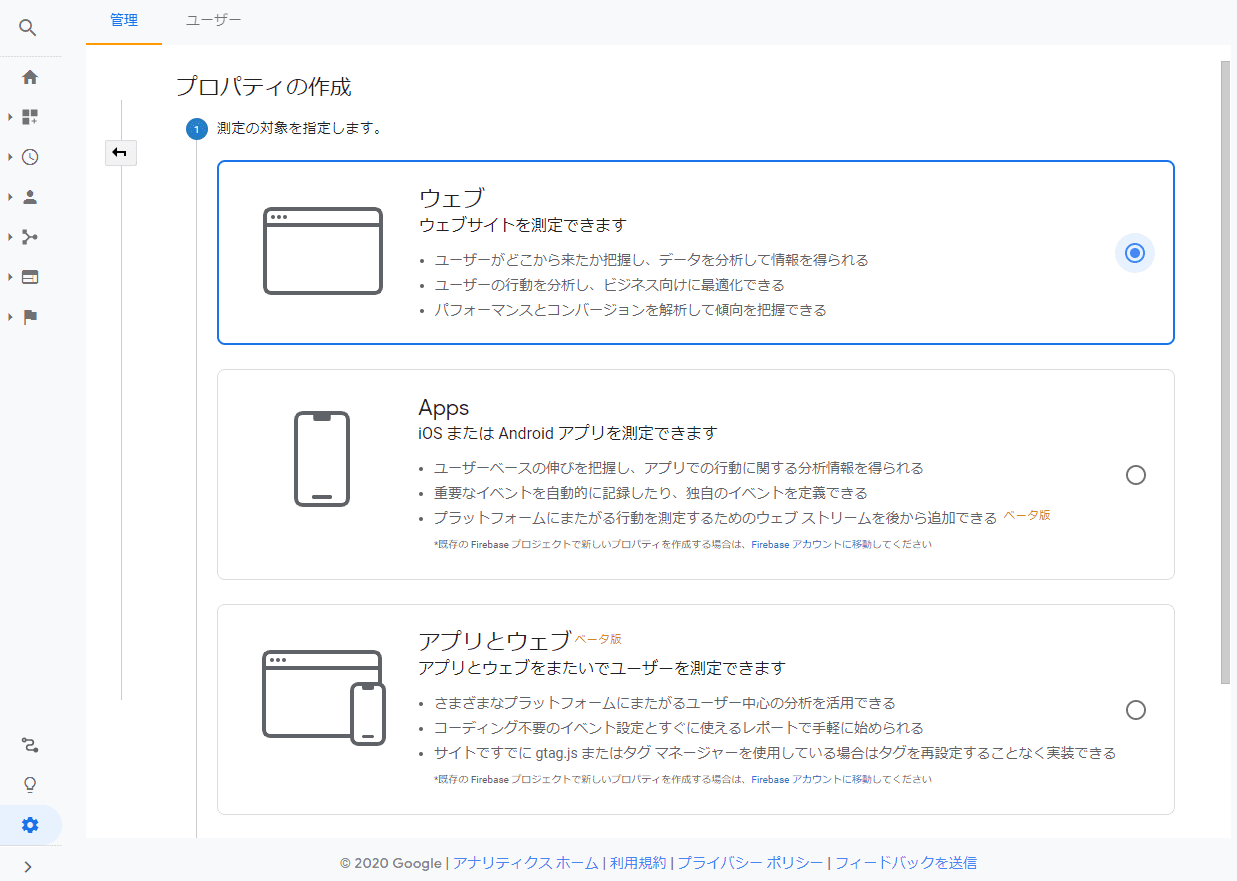Image resolution: width=1237 pixels, height=881 pixels.
Task: Expand the Realtime section arrow
Action: point(10,157)
